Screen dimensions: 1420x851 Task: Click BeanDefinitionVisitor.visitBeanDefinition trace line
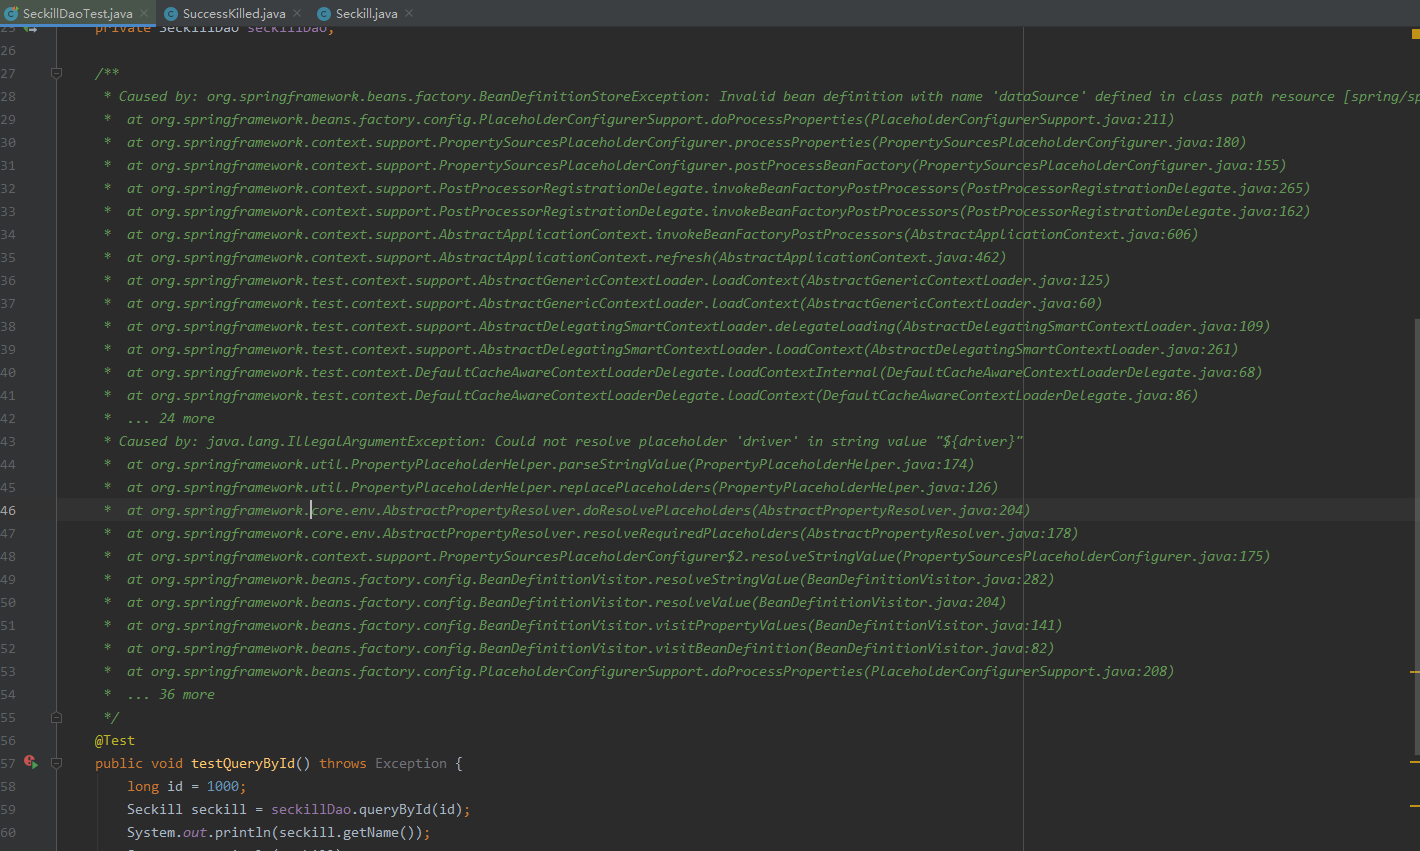pyautogui.click(x=590, y=648)
